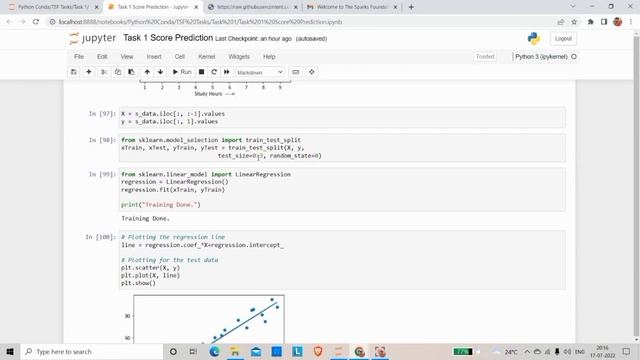Open the notifications center icon

[x=626, y=351]
